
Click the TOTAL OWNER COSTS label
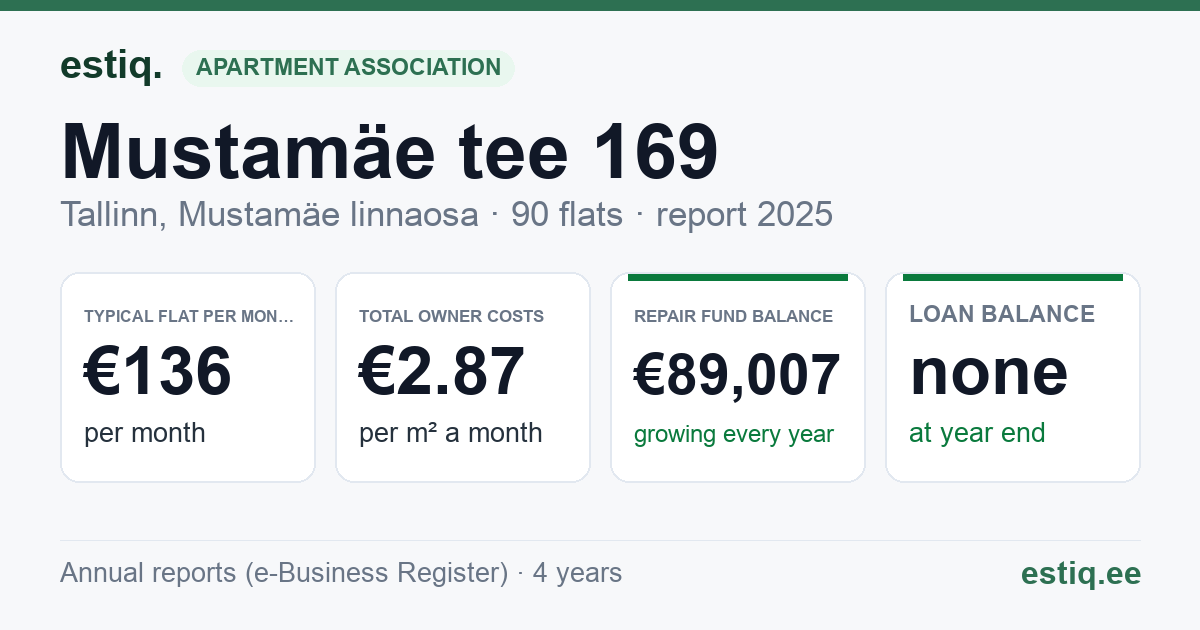pos(451,317)
